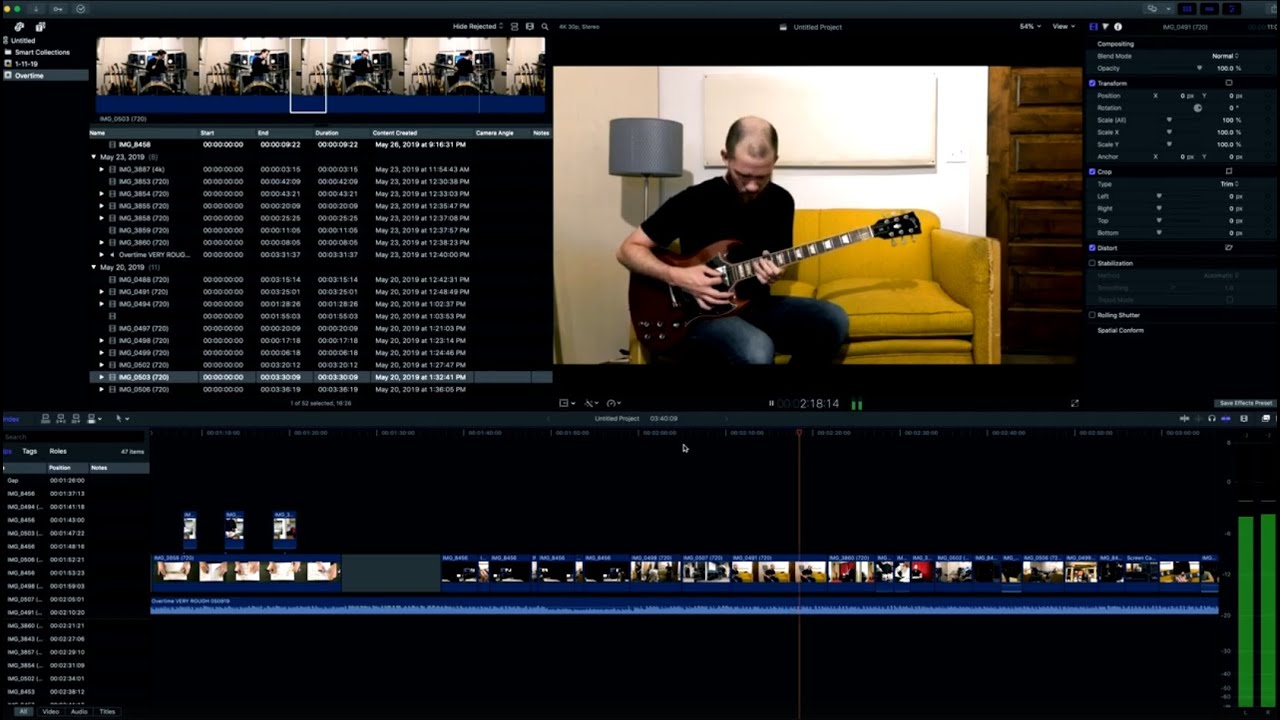Open the Hide Rejected filter dropdown
The width and height of the screenshot is (1280, 720).
(478, 27)
